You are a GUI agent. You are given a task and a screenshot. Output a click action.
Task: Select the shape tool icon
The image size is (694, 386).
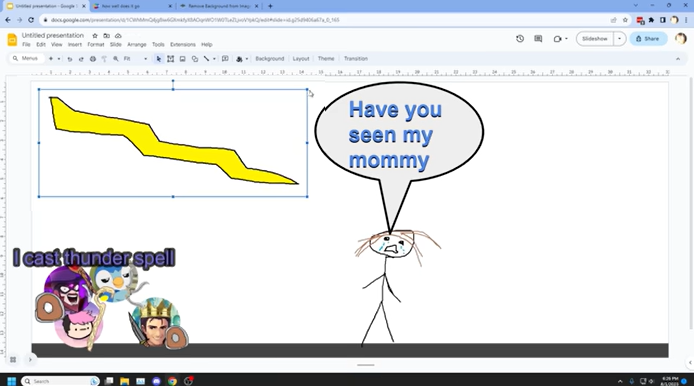pos(195,58)
